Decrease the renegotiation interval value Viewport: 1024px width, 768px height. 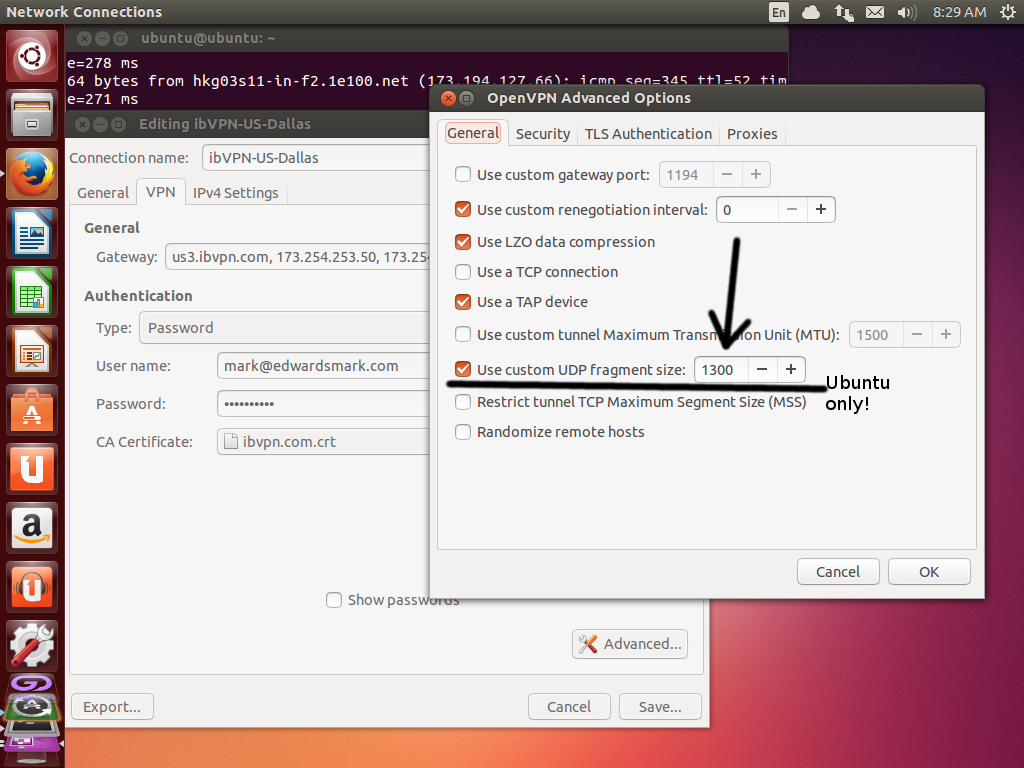point(792,210)
